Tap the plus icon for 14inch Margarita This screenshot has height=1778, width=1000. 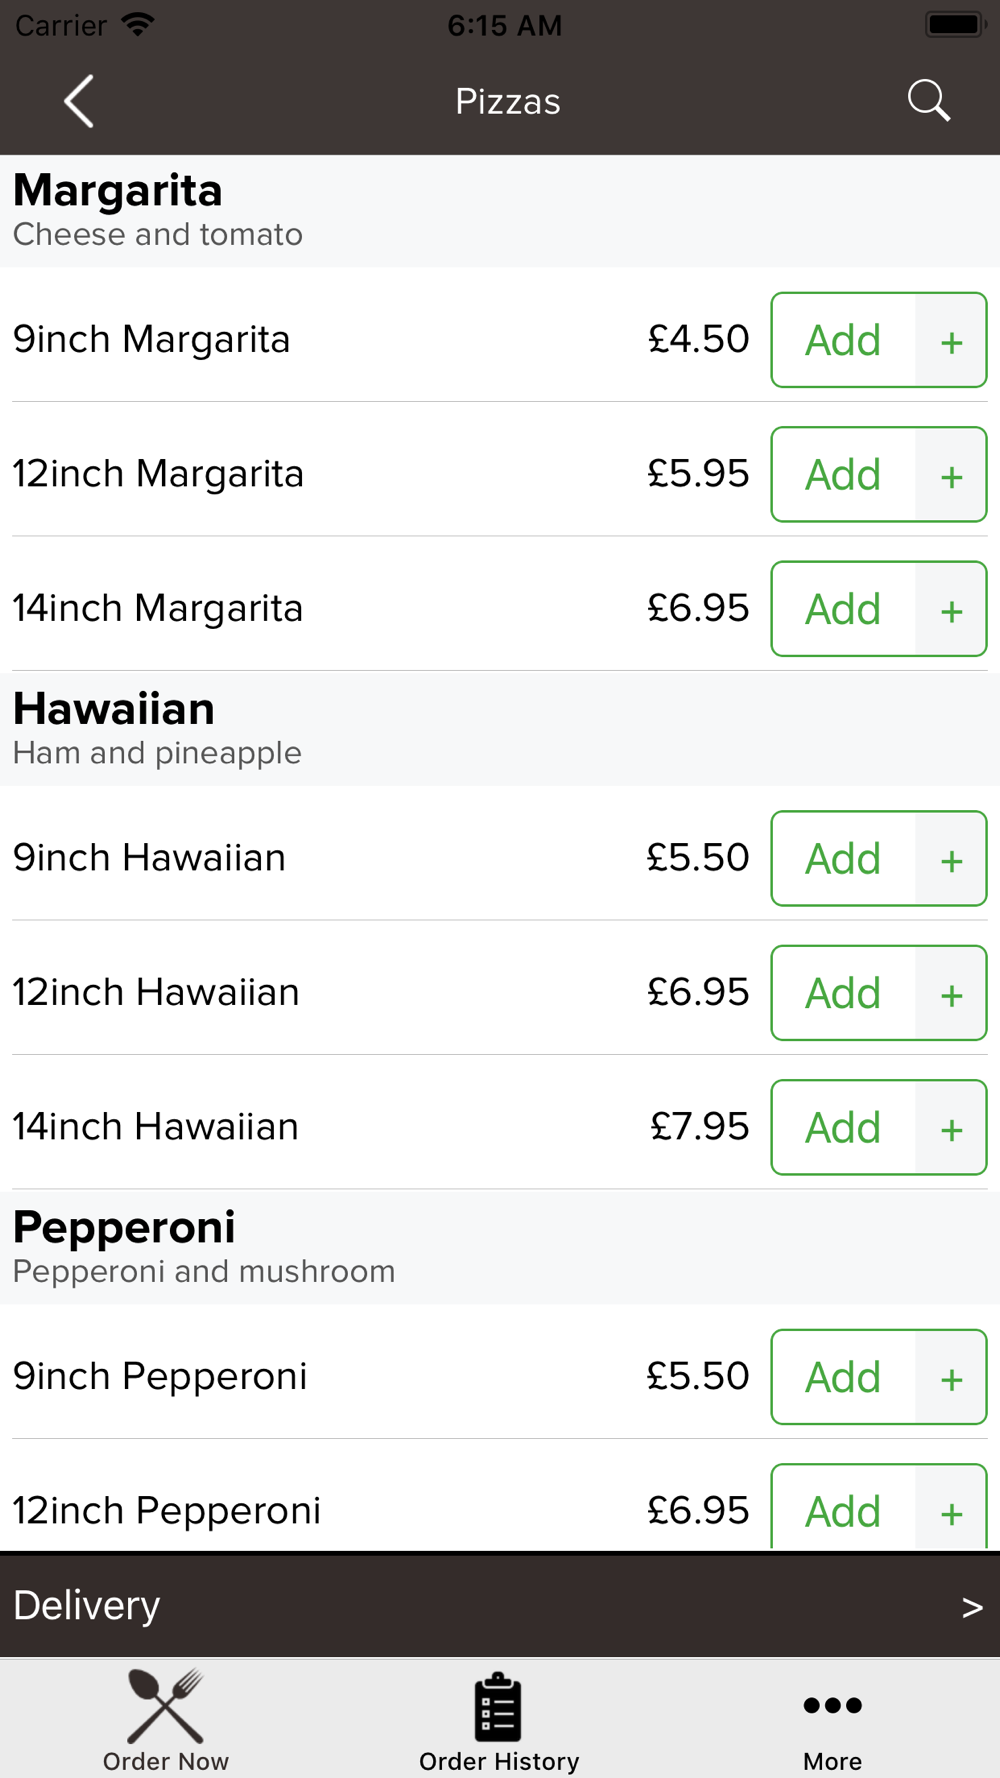coord(951,610)
